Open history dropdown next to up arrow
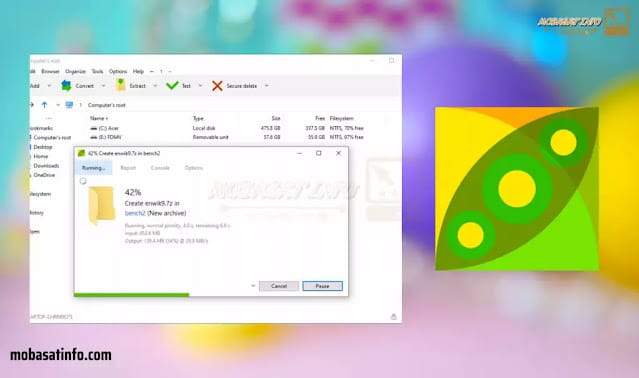The height and width of the screenshot is (378, 639). pyautogui.click(x=58, y=105)
